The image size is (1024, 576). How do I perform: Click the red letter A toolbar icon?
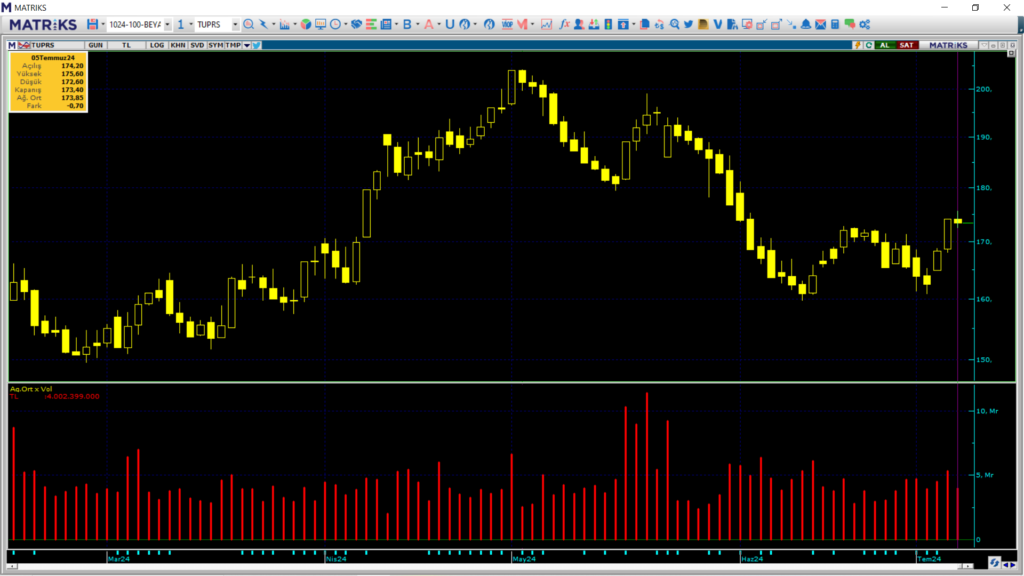(x=428, y=24)
